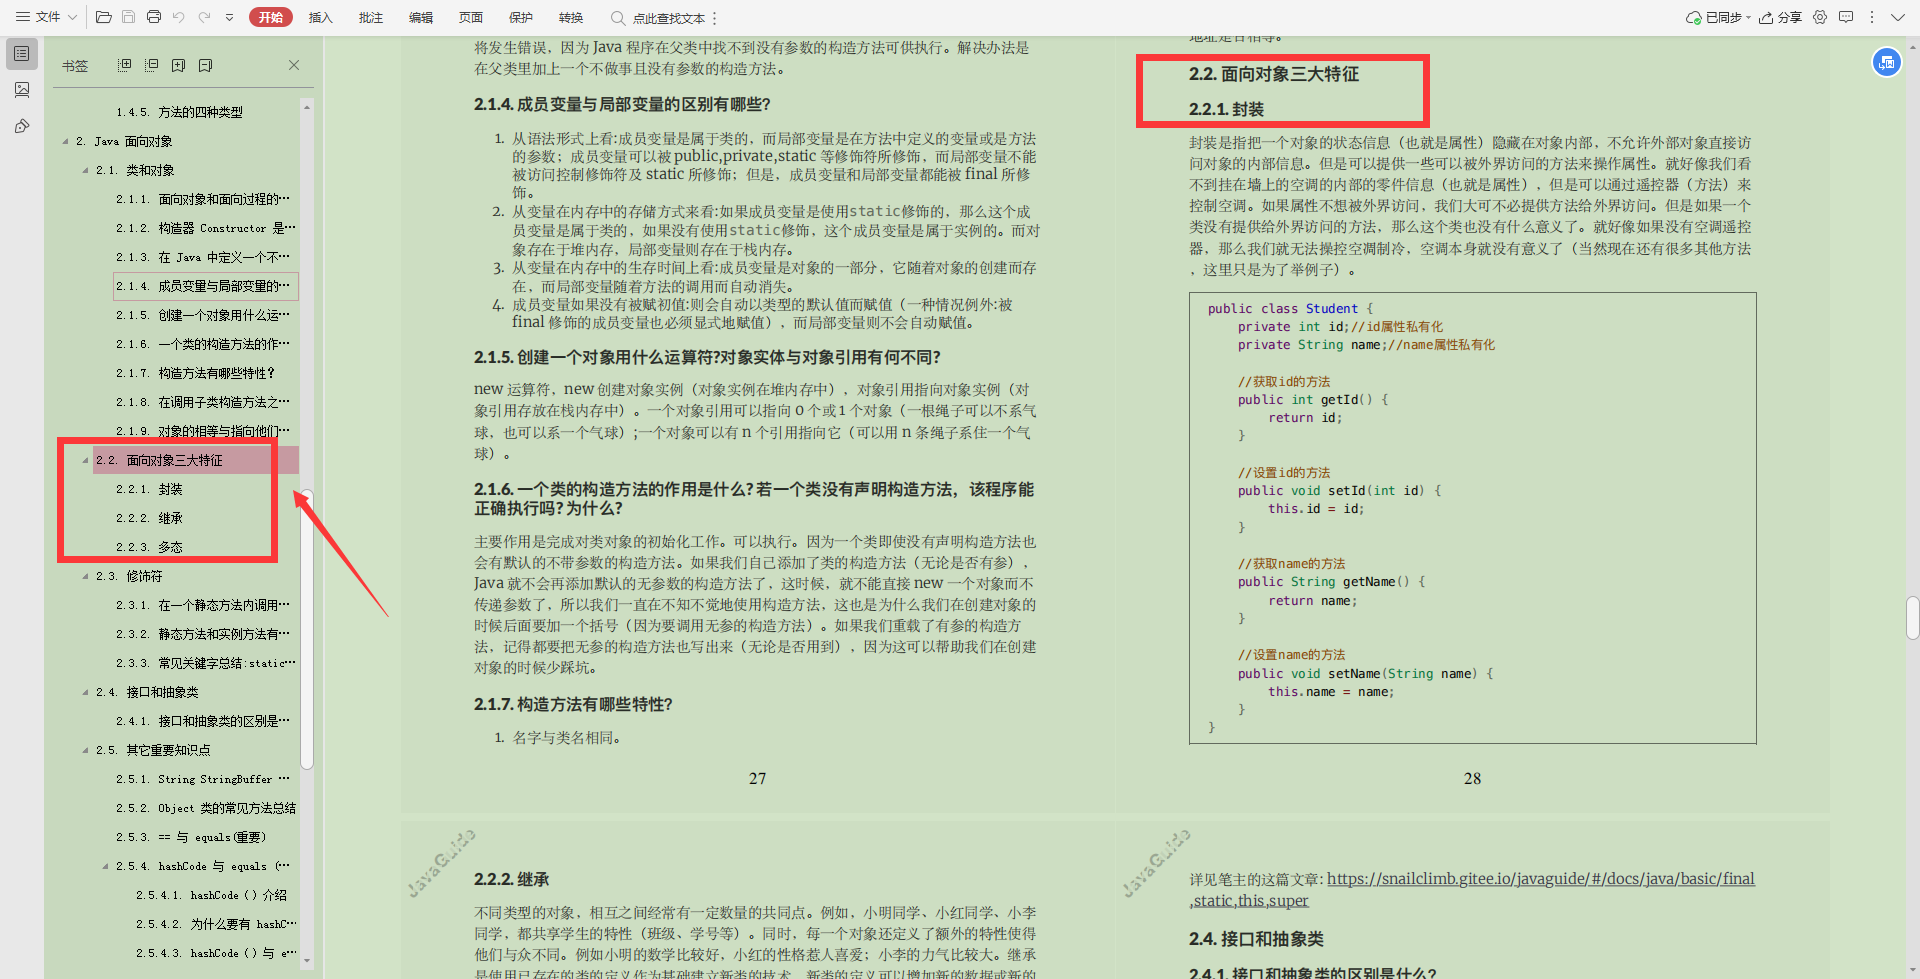Open the 编辑 tab

(x=421, y=17)
